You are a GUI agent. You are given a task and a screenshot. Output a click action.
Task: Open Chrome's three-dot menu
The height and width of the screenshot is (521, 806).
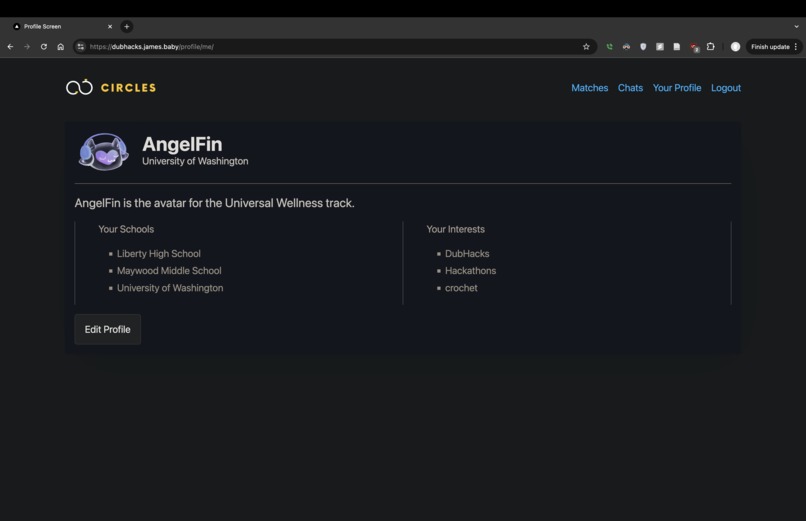click(x=796, y=47)
